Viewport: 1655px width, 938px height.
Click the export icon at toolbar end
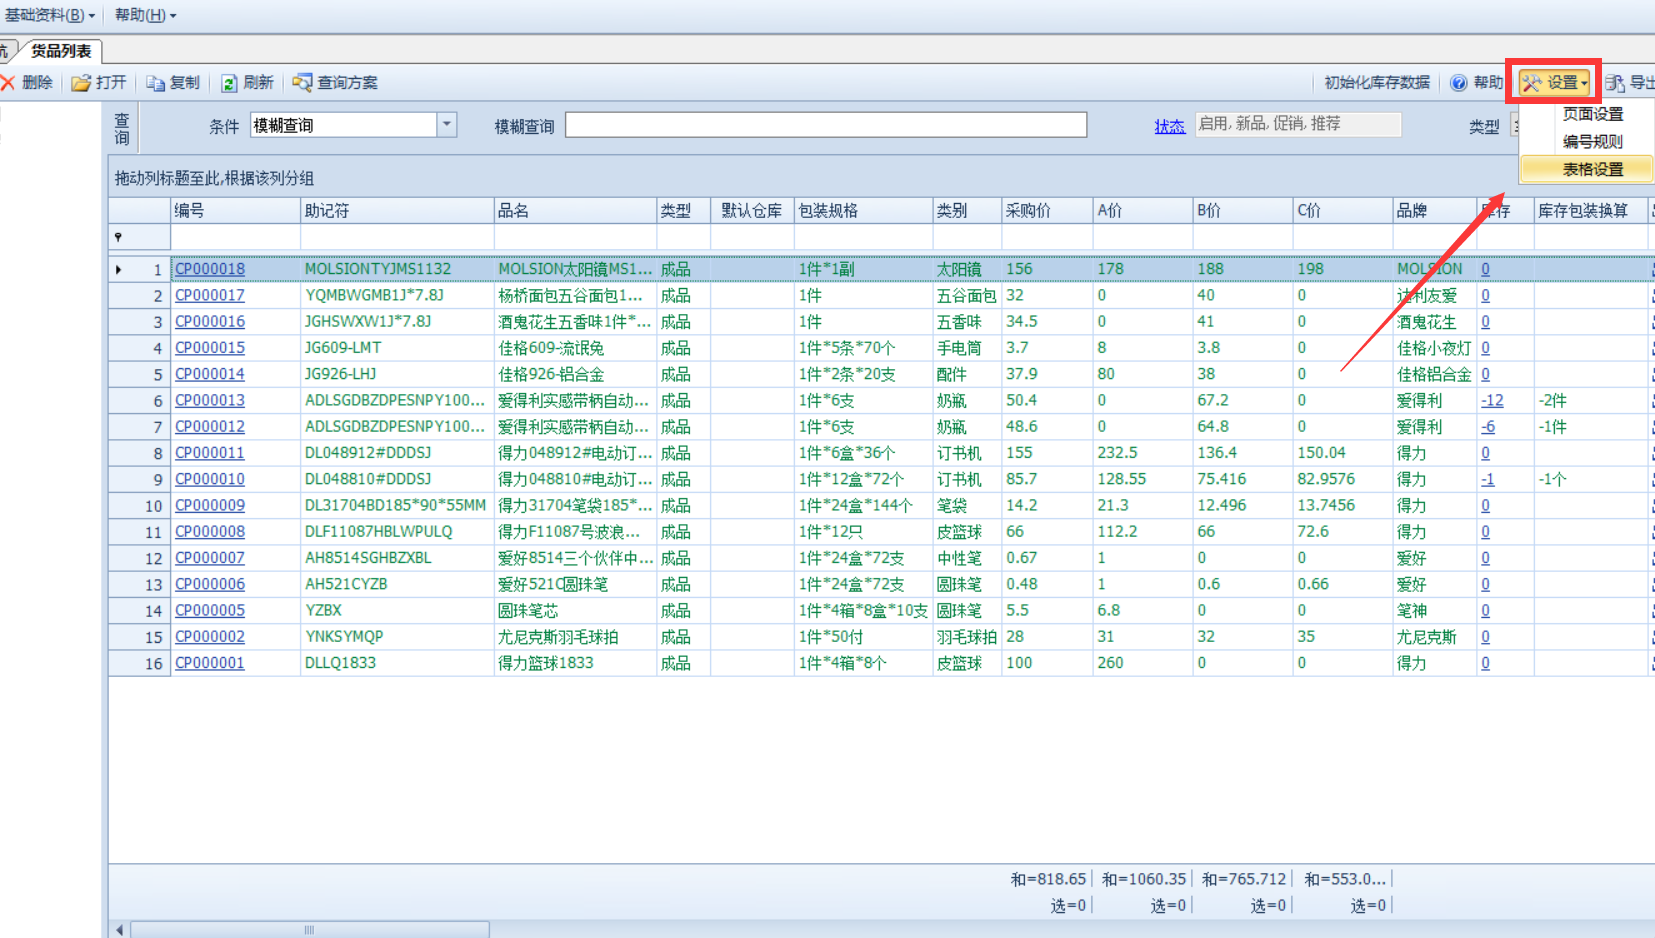pos(1615,83)
